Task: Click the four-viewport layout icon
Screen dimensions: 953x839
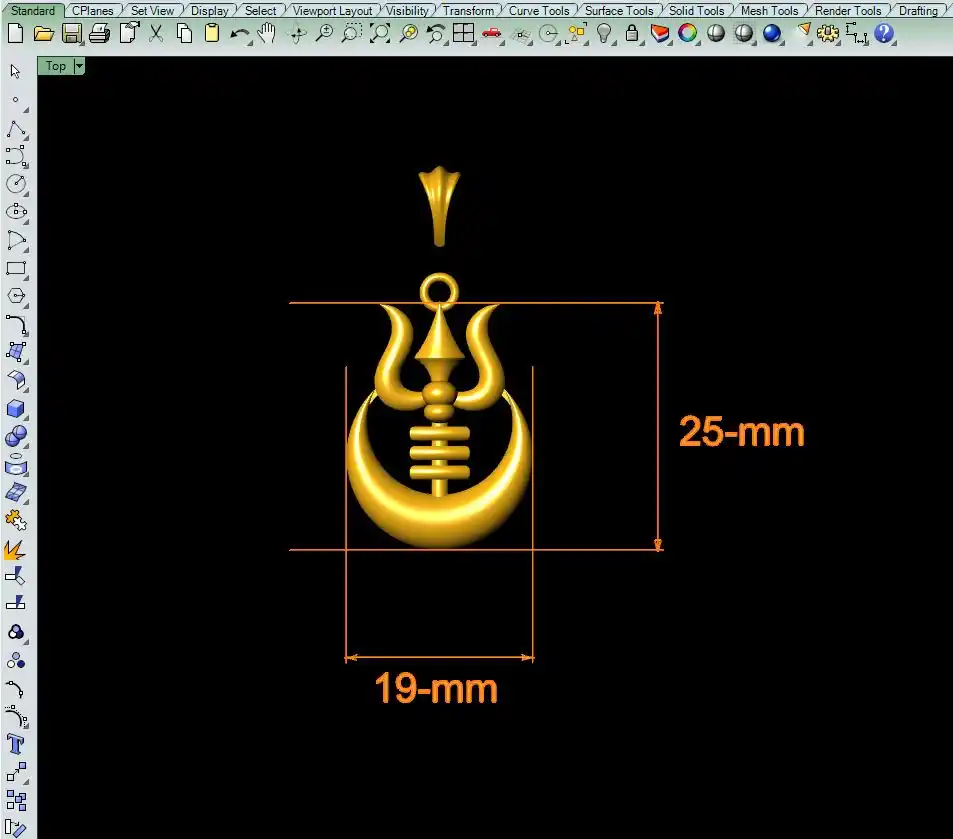Action: coord(463,34)
